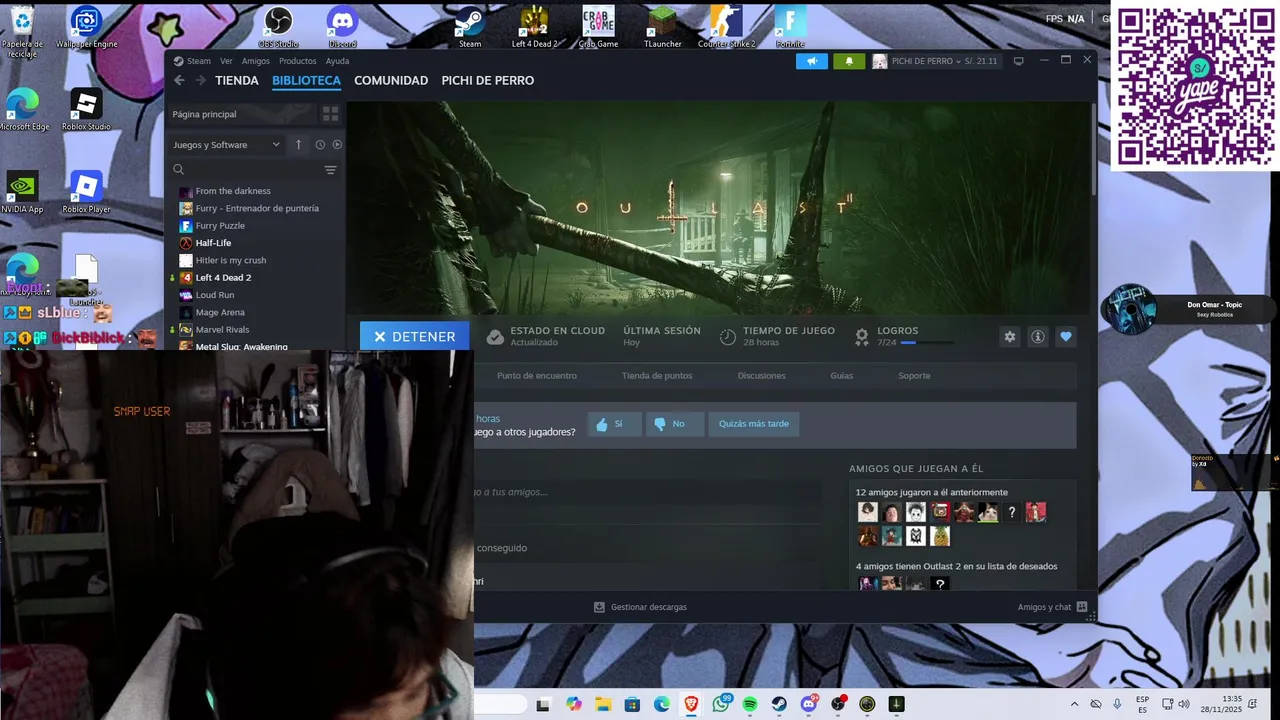The height and width of the screenshot is (720, 1280).
Task: Open Soporte link
Action: point(914,376)
